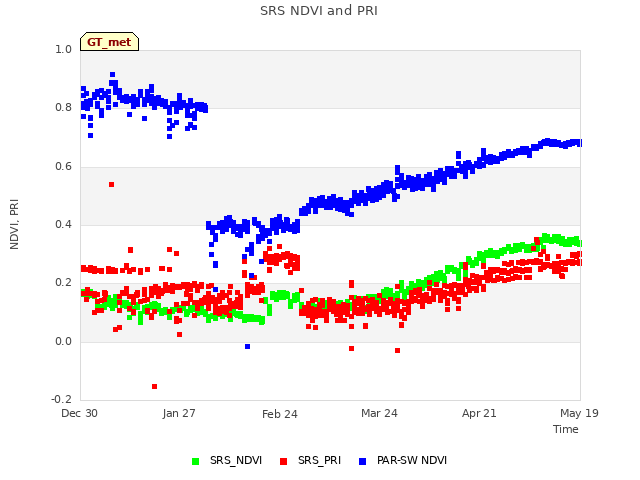The width and height of the screenshot is (640, 480).
Task: Click the Mar 24 x-axis label
Action: [379, 413]
